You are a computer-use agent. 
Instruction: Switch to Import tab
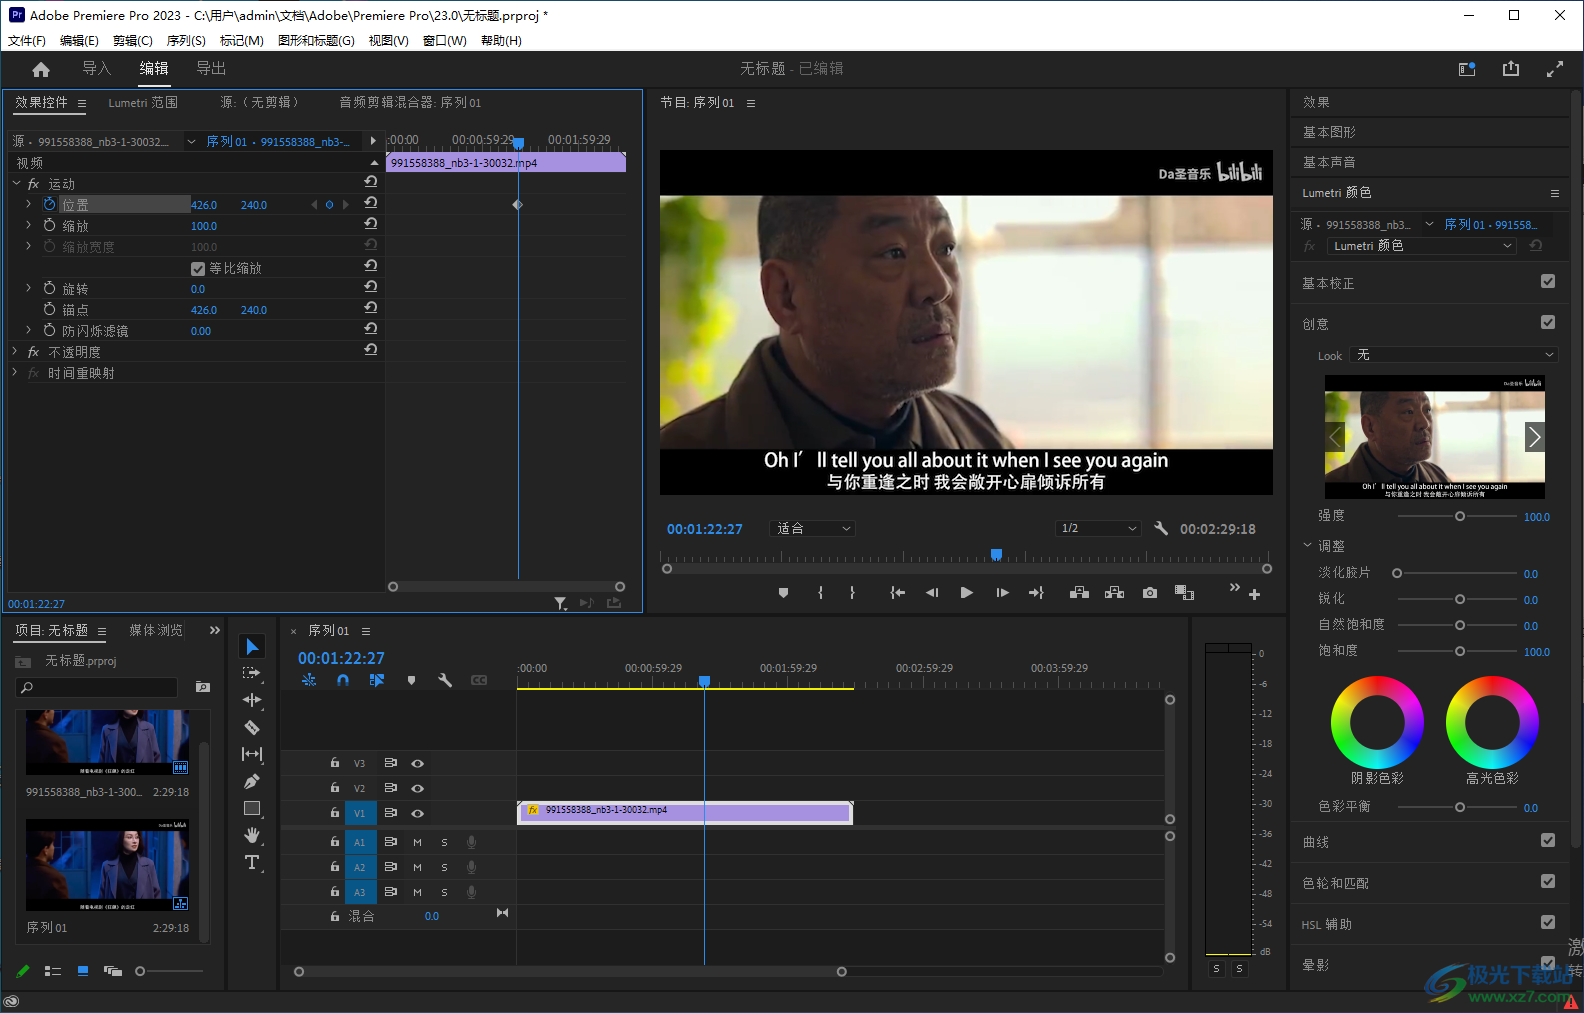tap(96, 68)
